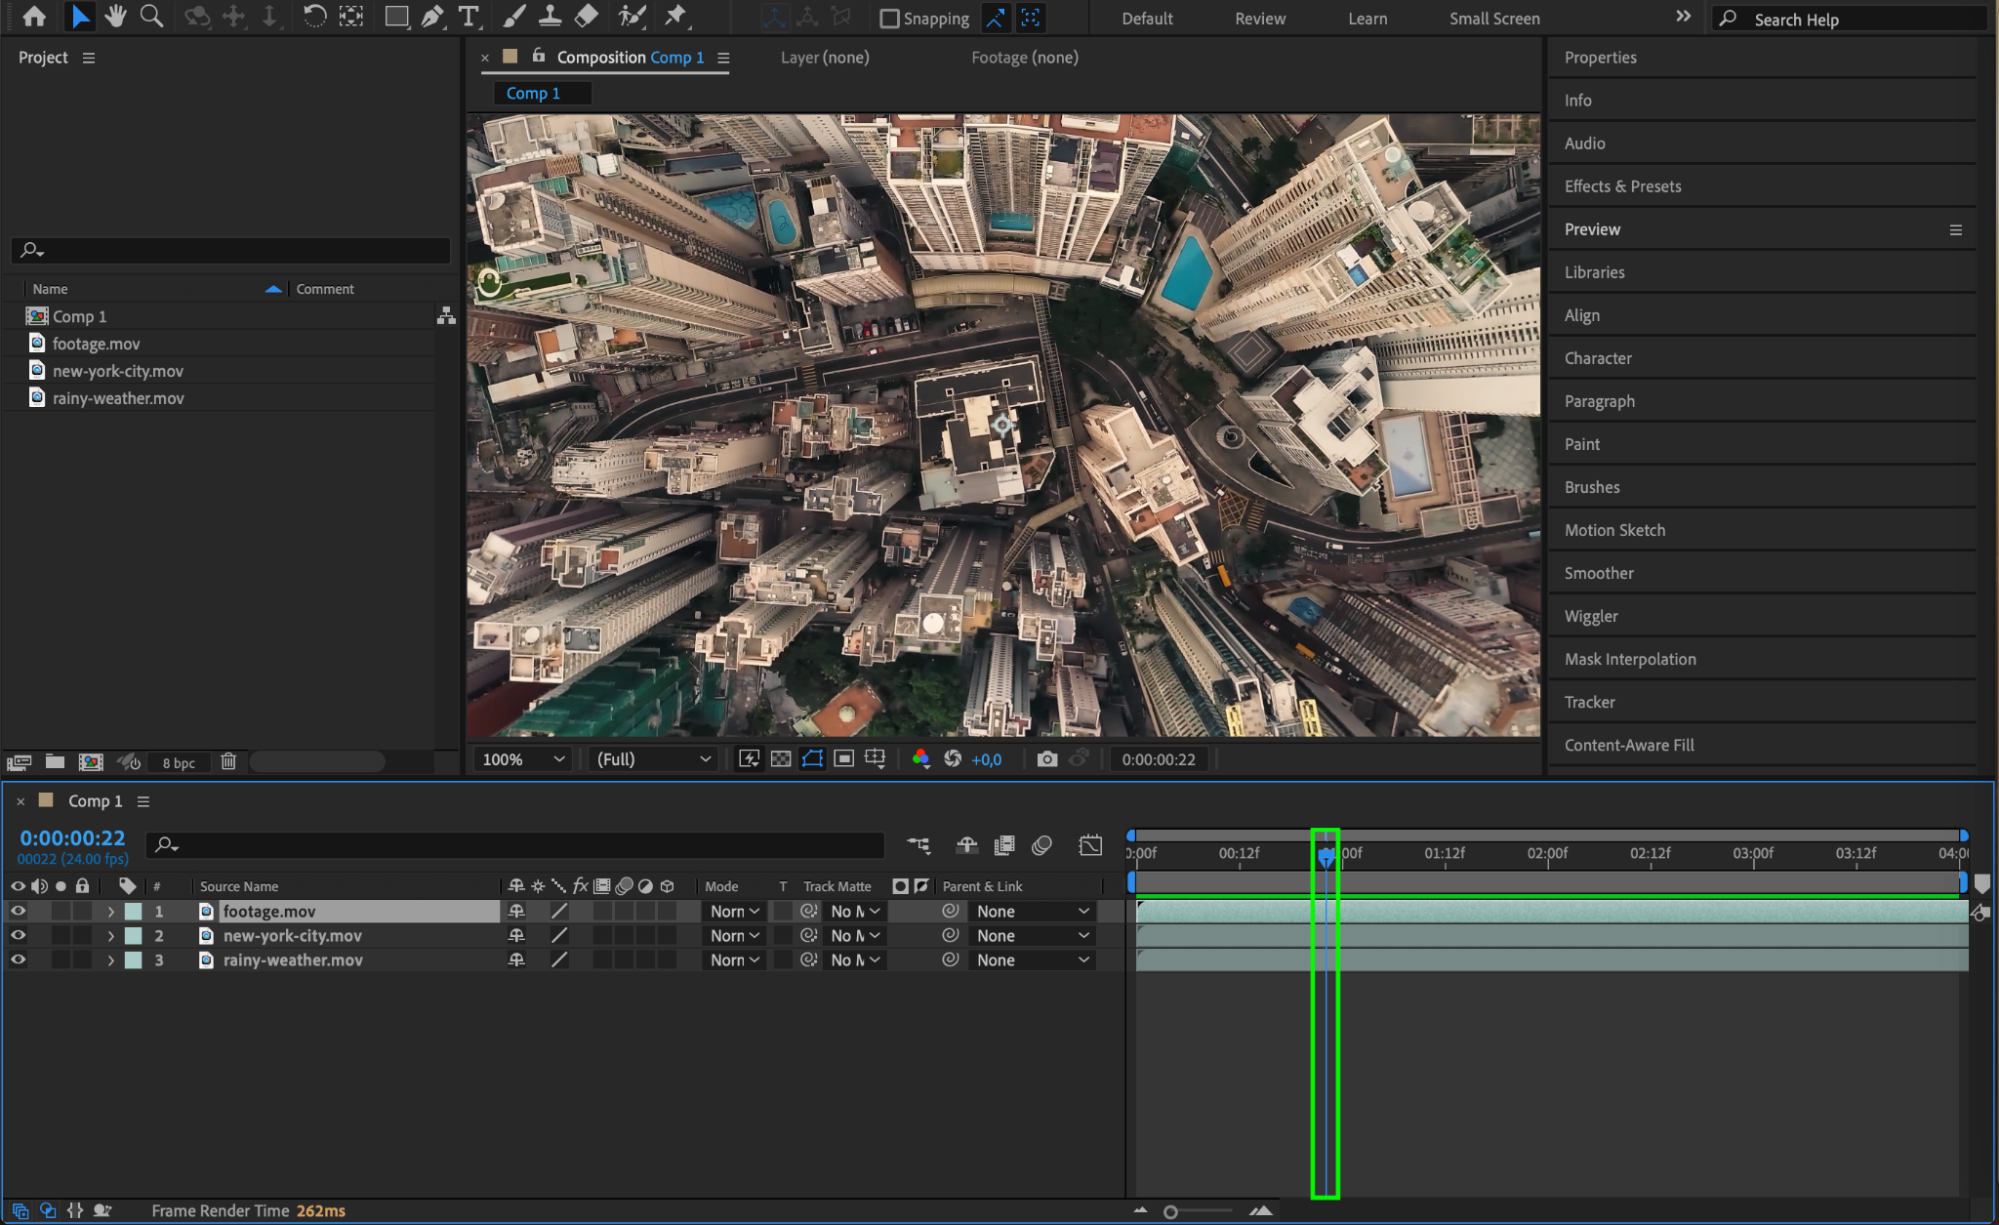Enable the Snapping checkbox

point(889,19)
